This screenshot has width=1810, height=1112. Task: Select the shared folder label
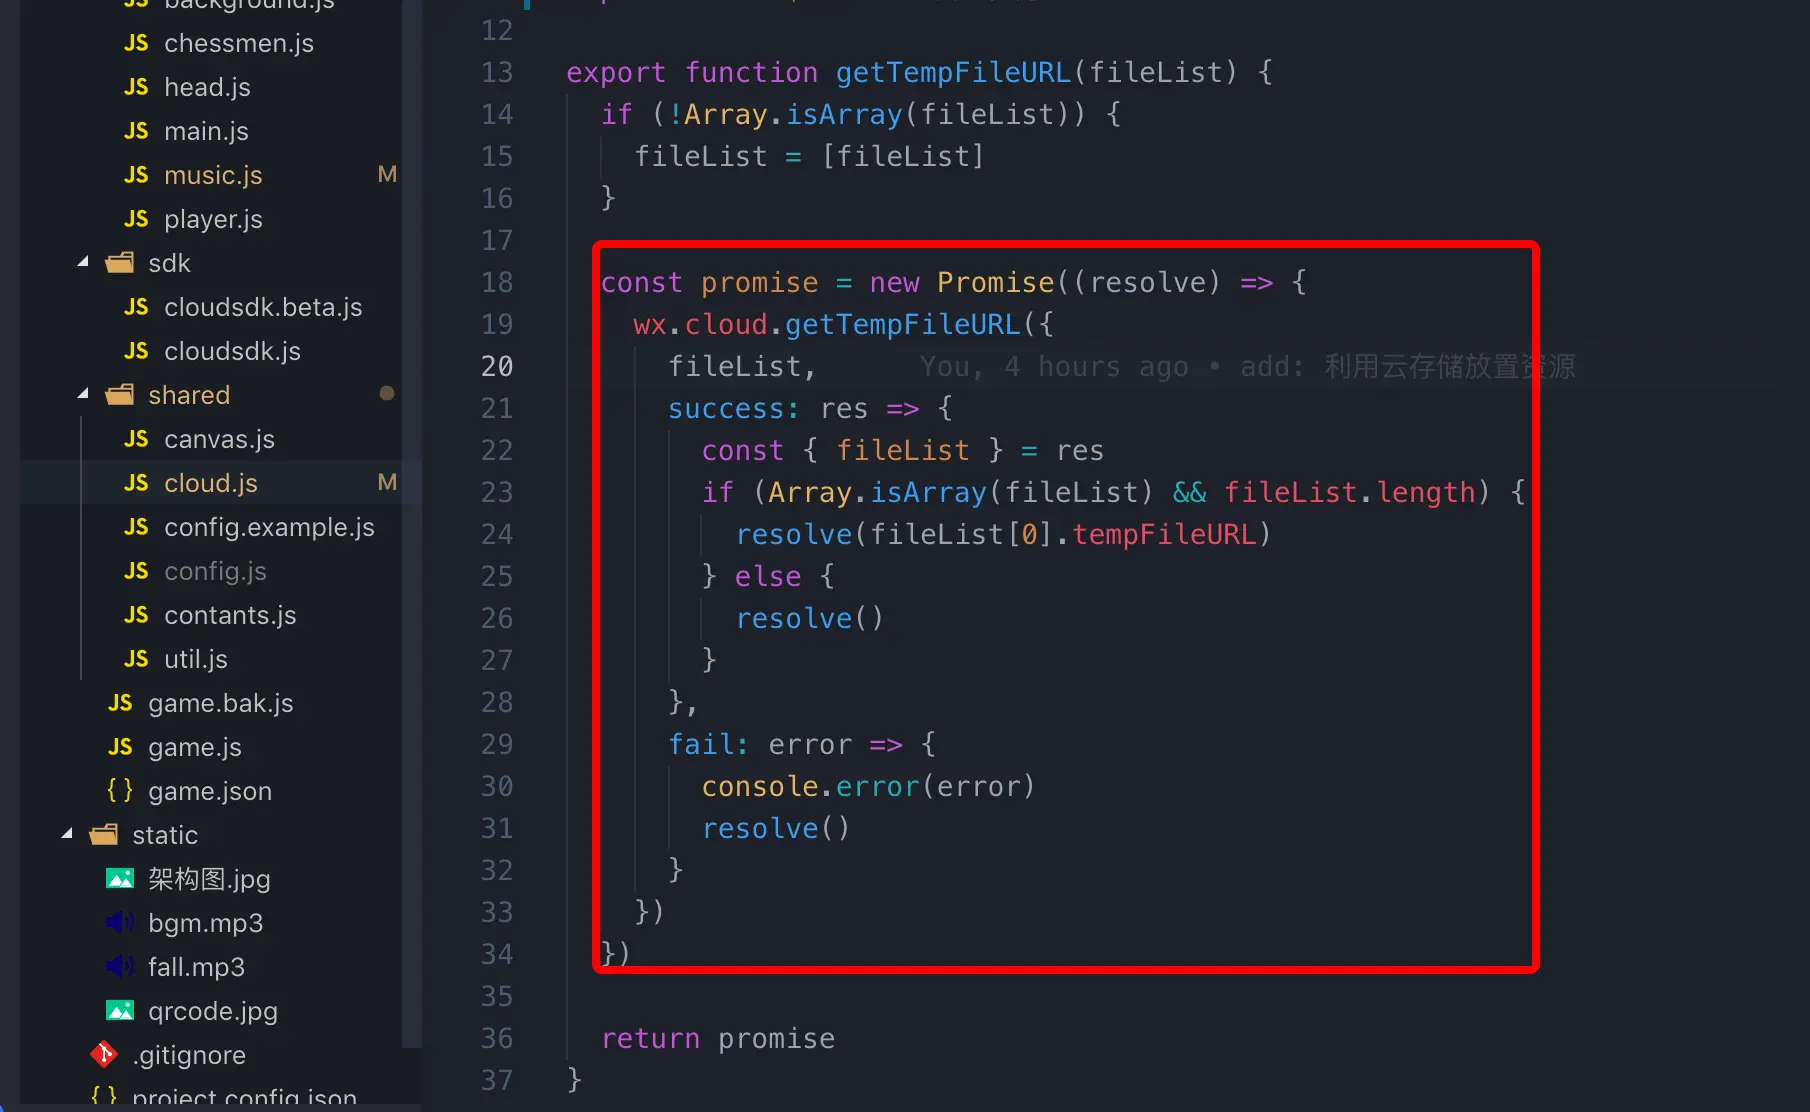pyautogui.click(x=189, y=395)
